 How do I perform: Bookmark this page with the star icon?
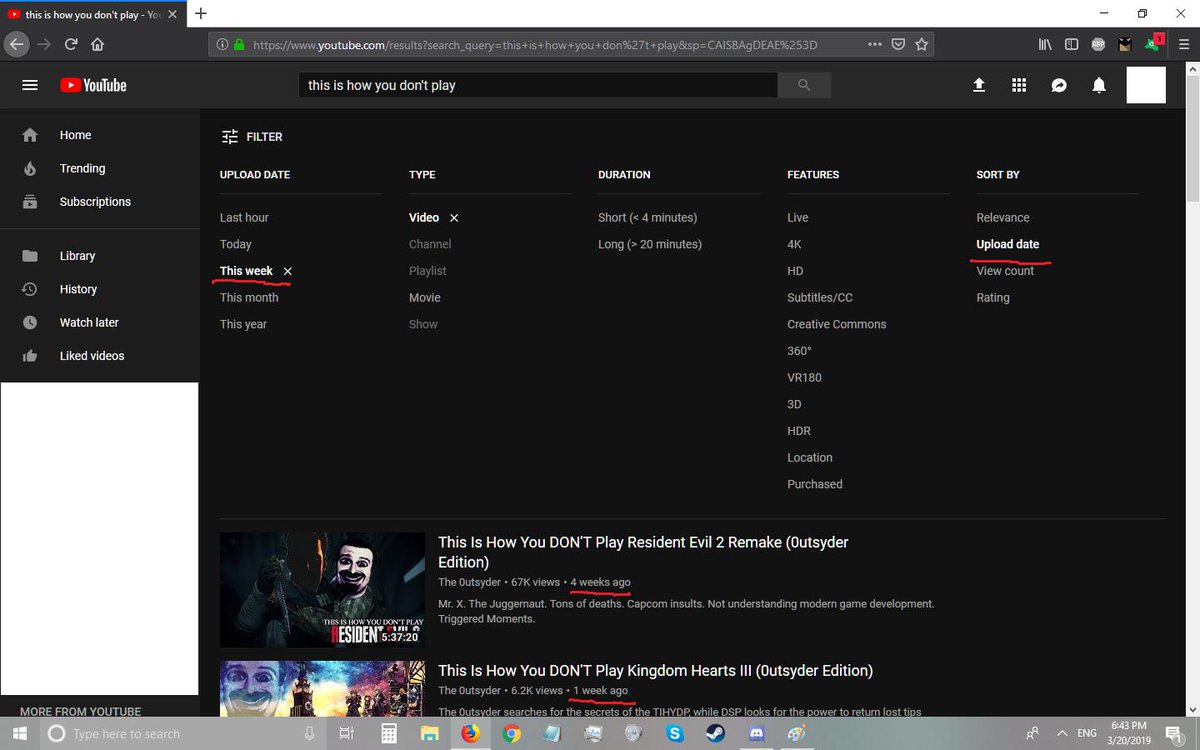[x=921, y=44]
